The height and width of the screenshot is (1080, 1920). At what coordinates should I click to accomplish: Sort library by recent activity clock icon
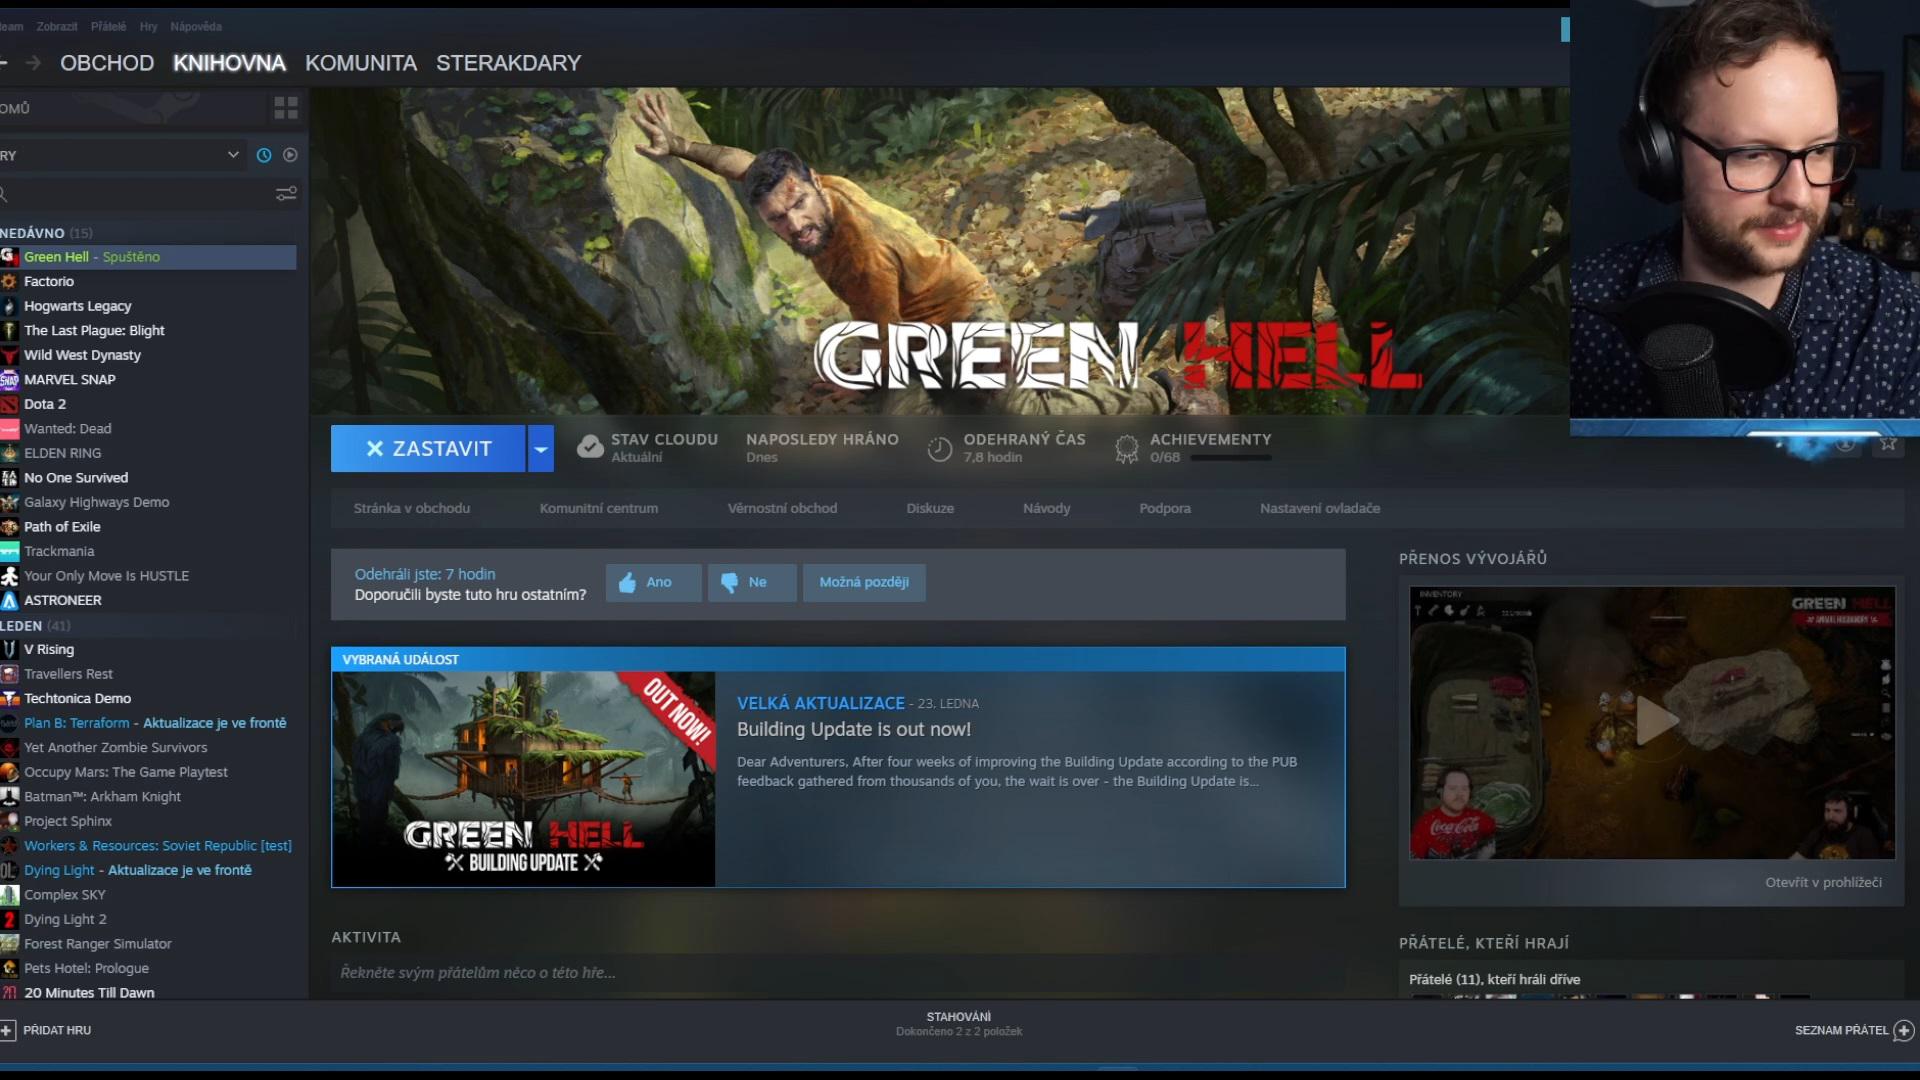pos(264,155)
